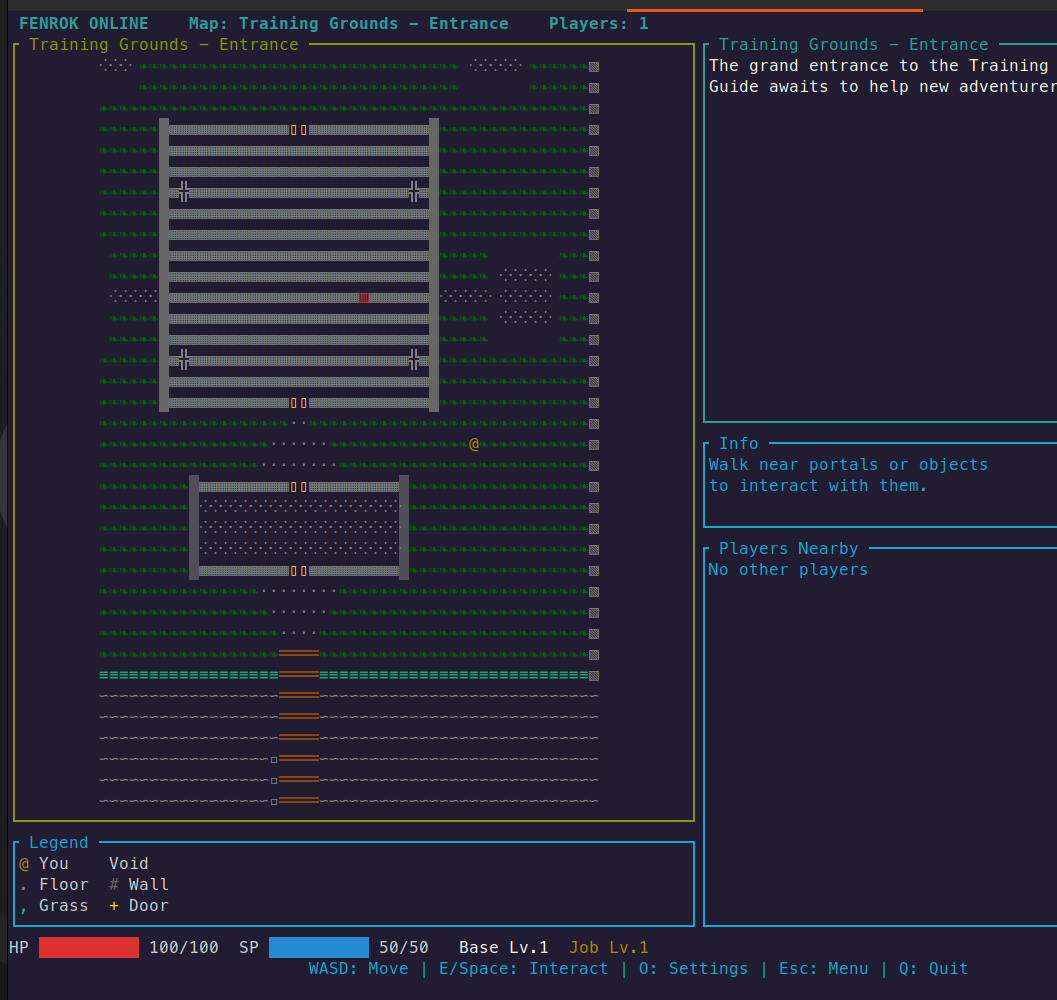Click the orange @ player character on the map

coord(474,444)
